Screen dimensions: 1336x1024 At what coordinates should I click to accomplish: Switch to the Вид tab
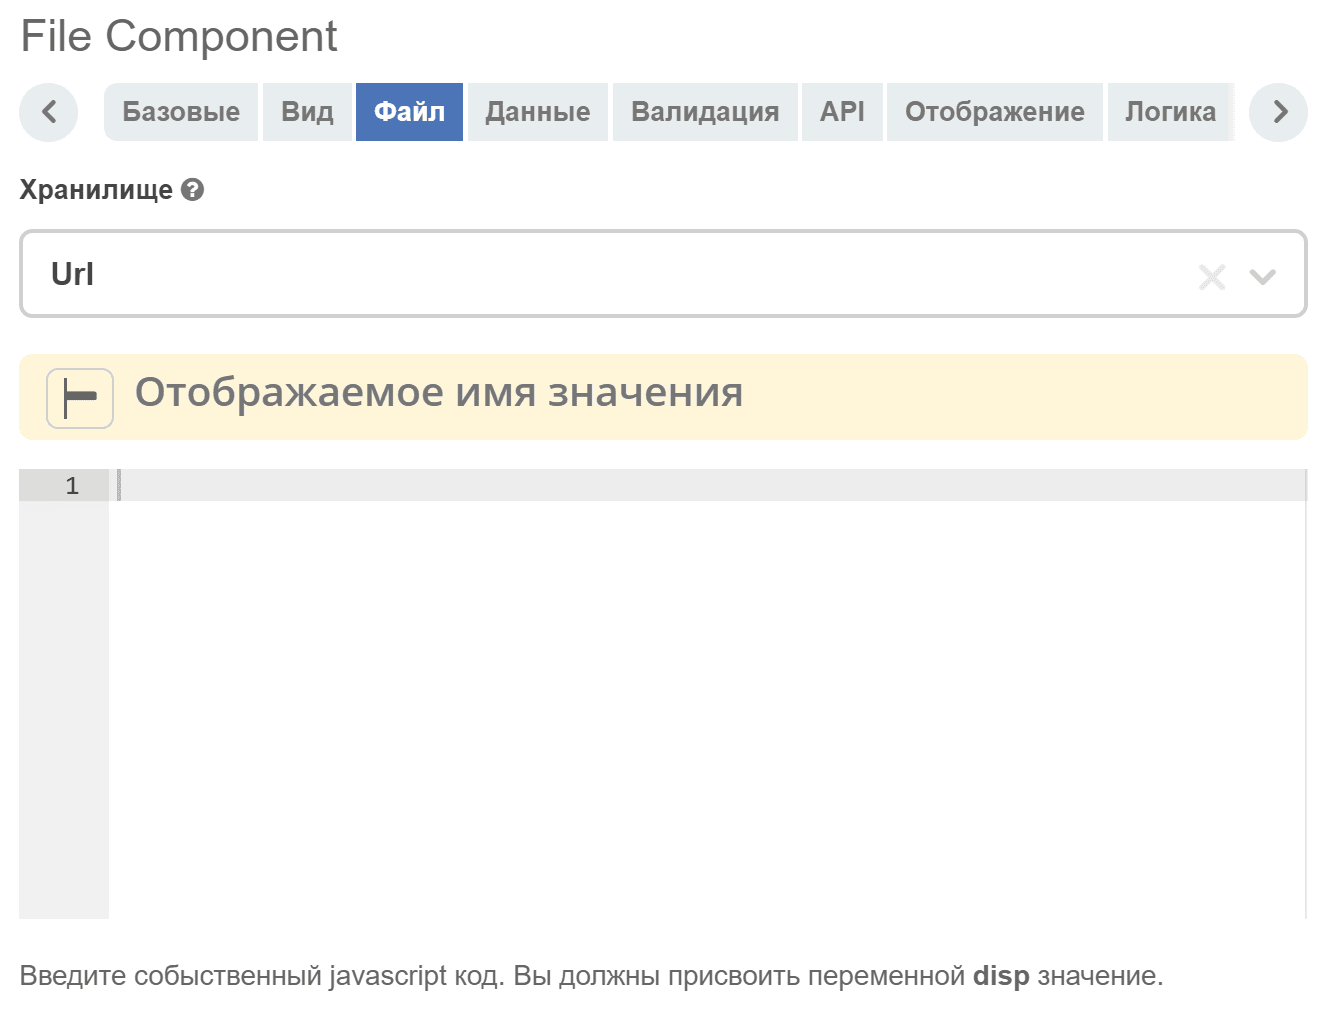click(x=307, y=112)
